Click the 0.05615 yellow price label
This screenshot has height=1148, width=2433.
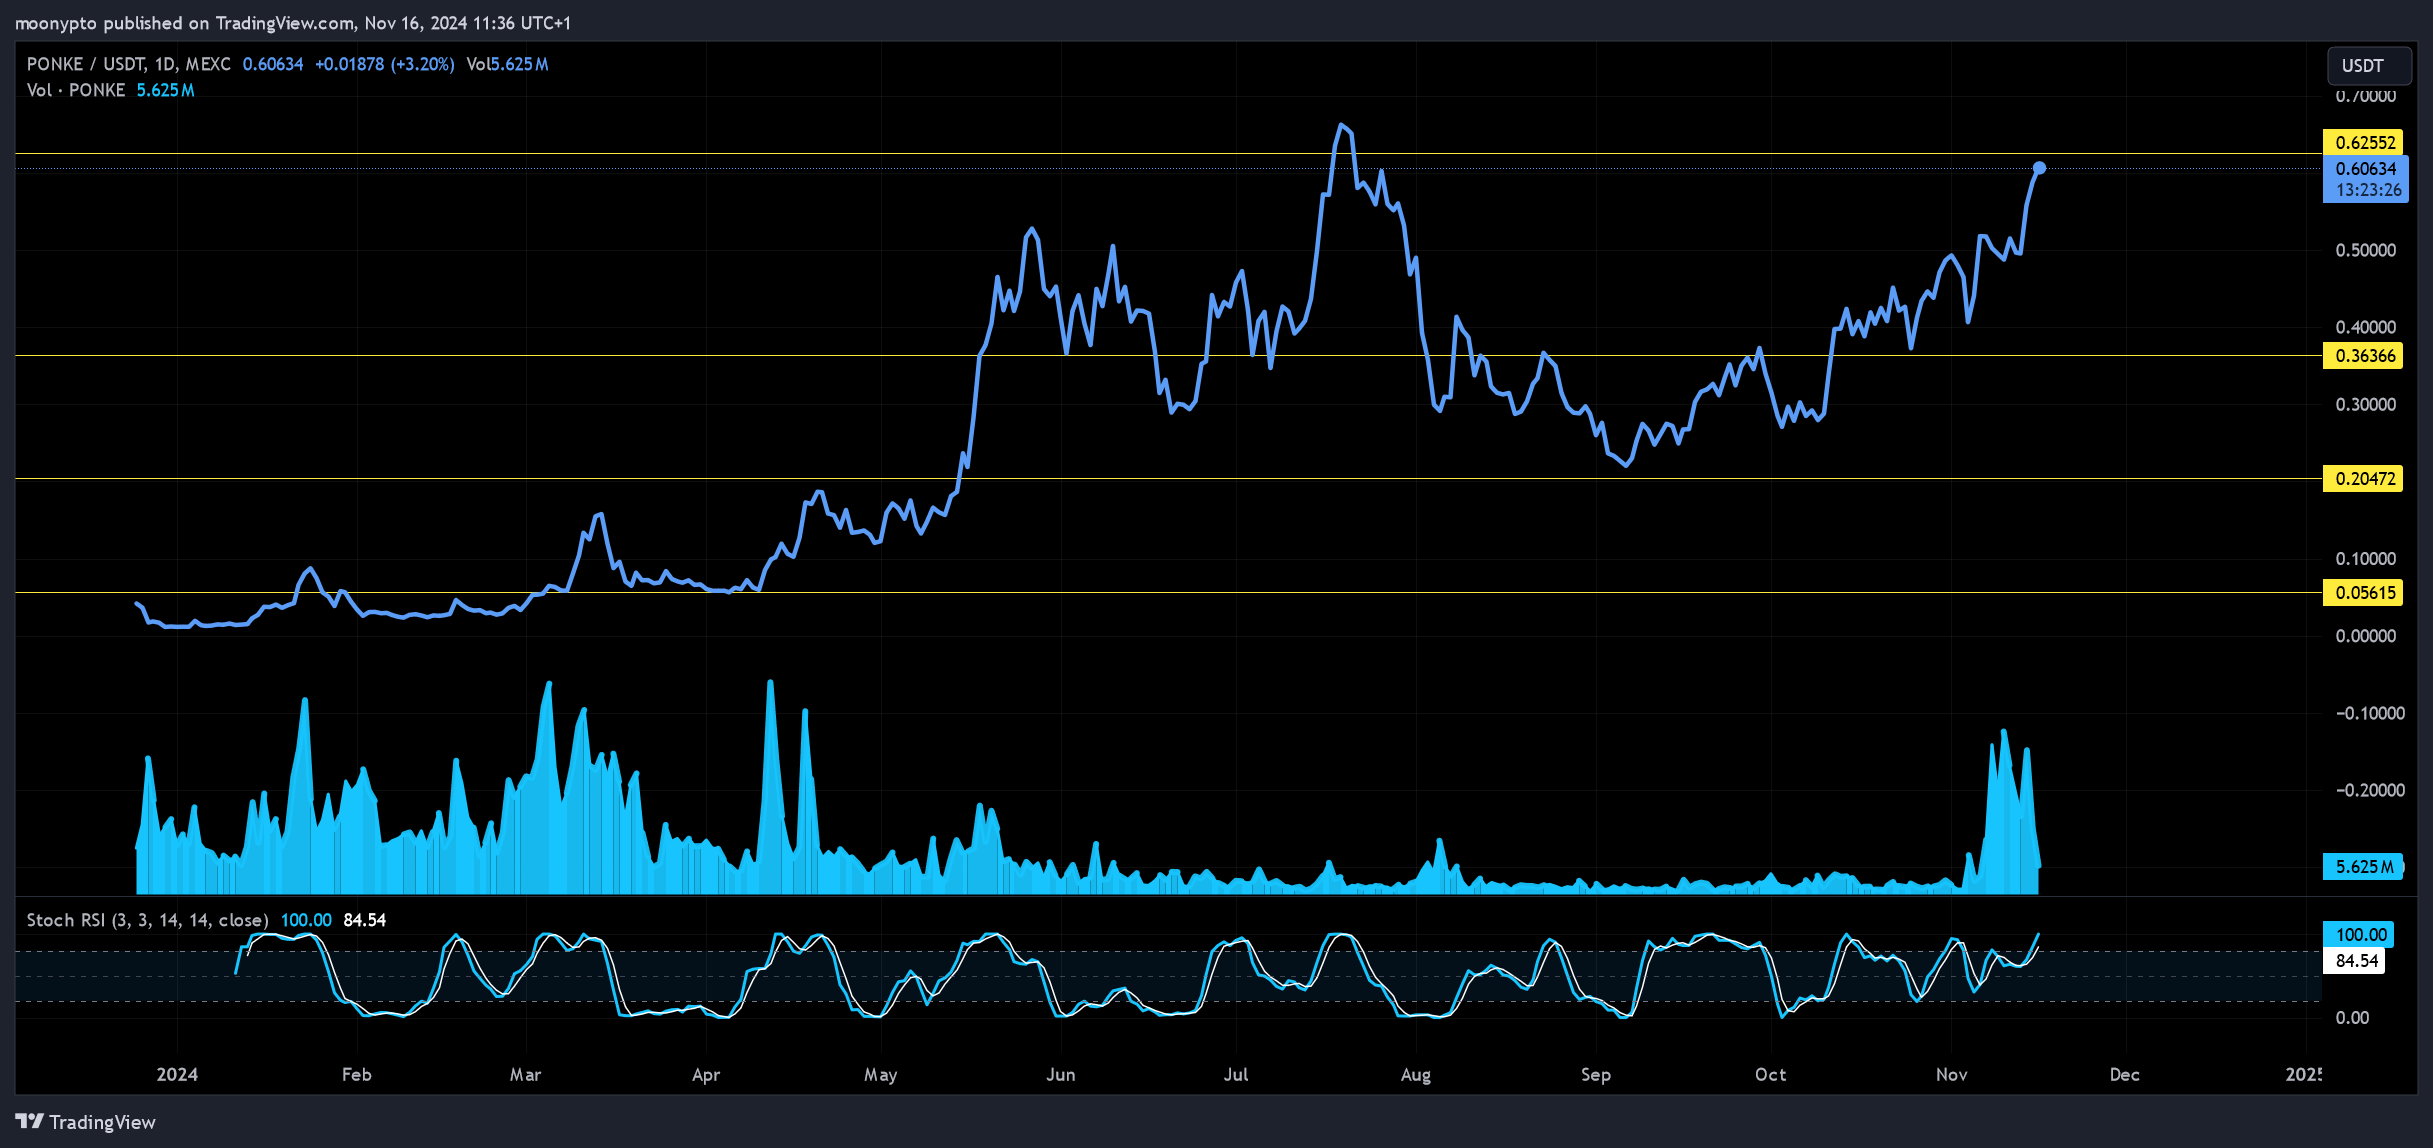tap(2364, 593)
